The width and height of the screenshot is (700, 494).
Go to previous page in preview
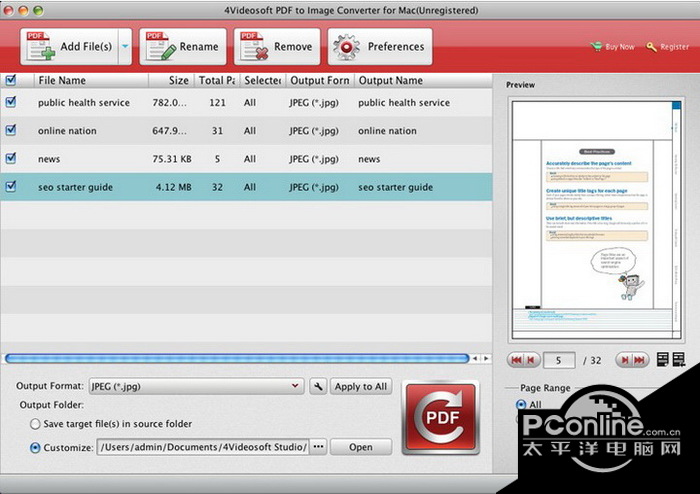click(532, 360)
